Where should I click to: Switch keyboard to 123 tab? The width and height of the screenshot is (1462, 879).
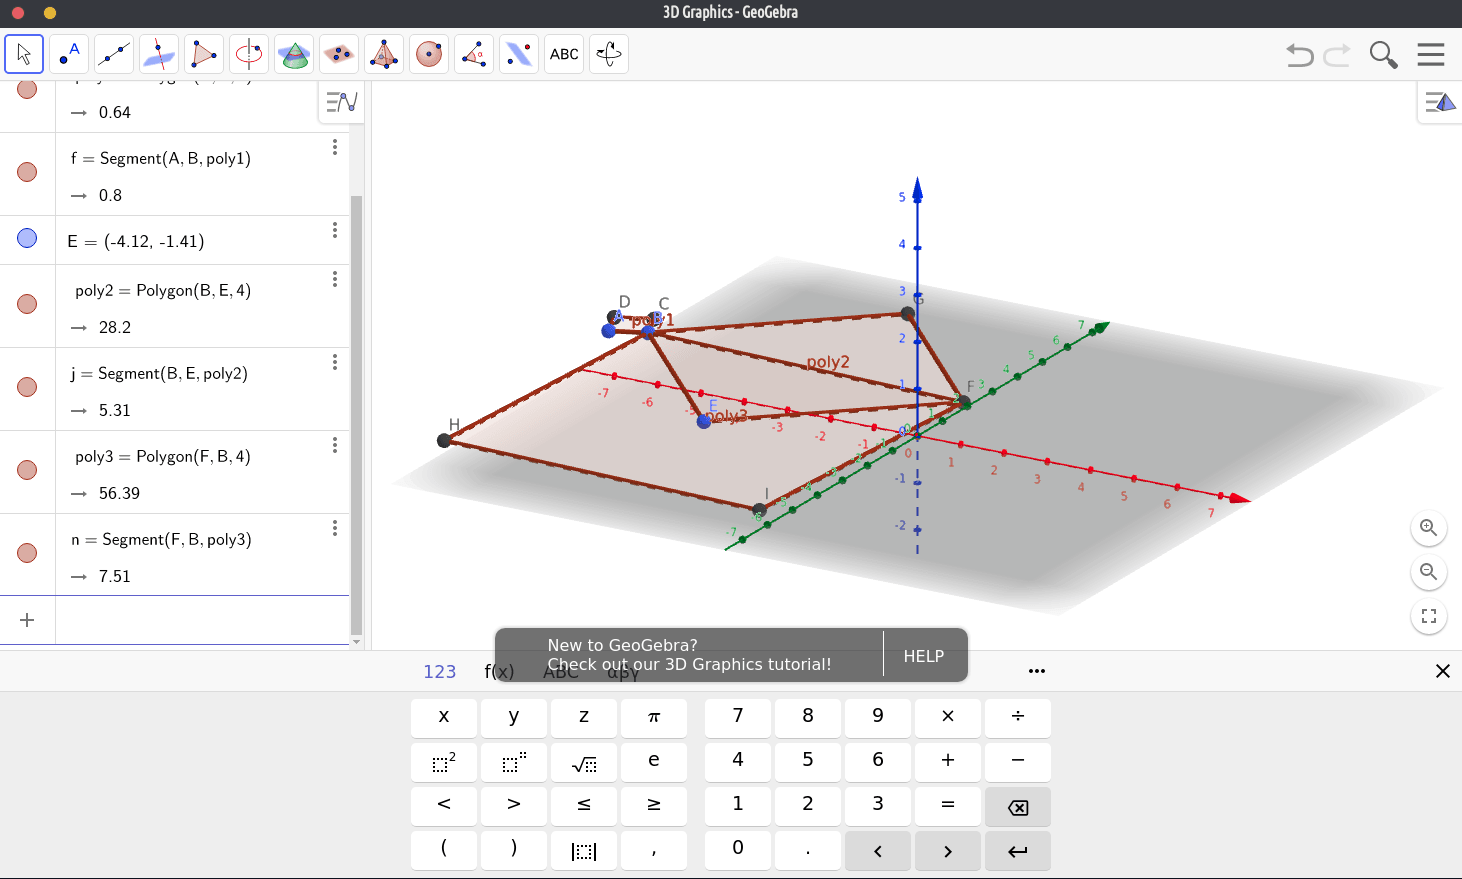click(x=440, y=672)
